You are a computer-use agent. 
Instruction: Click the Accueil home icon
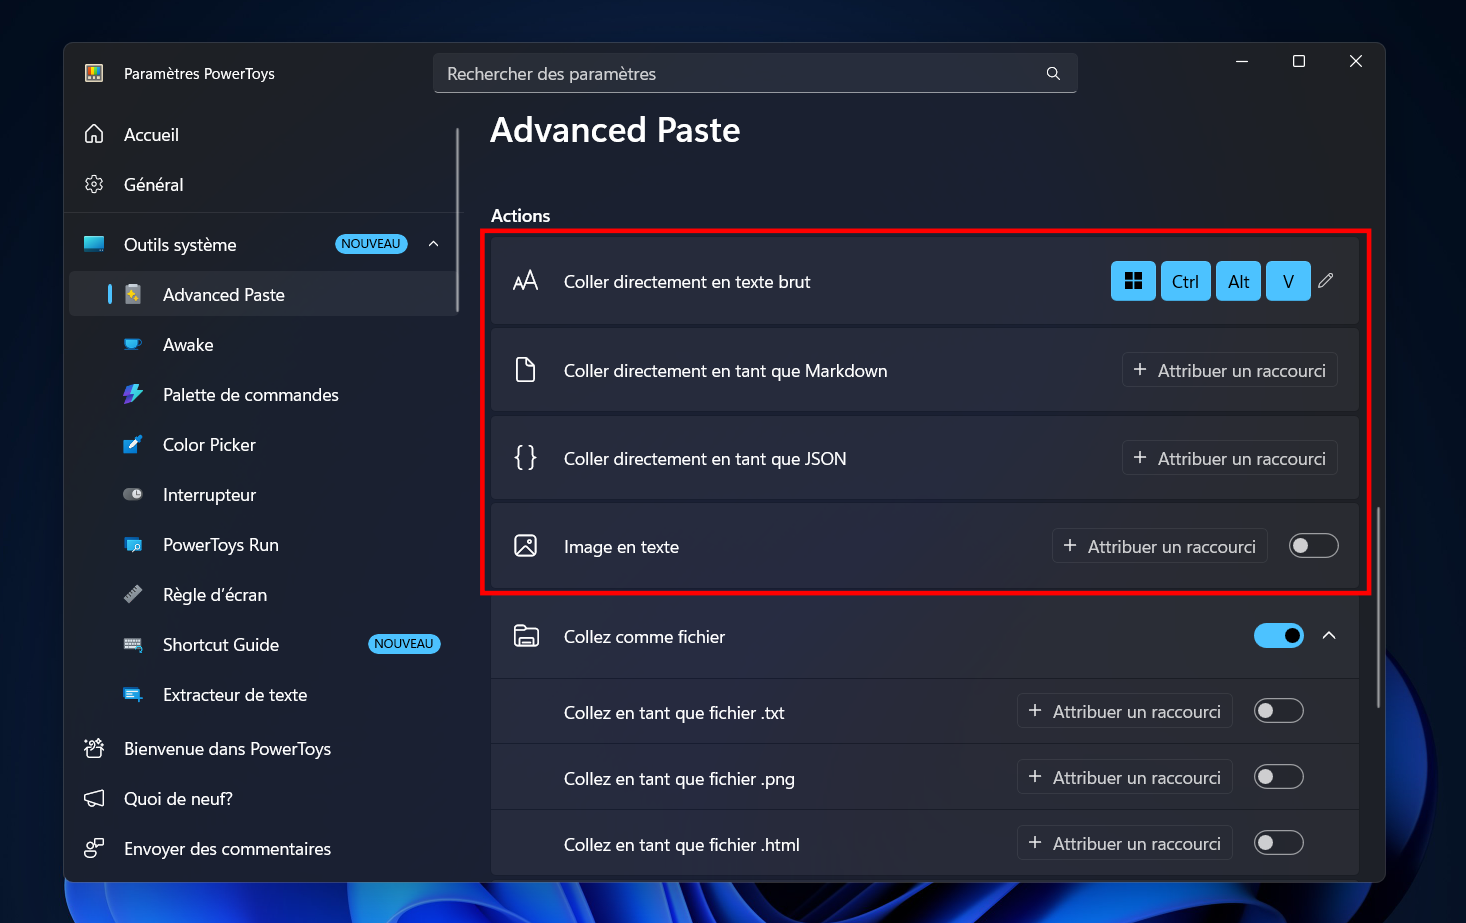pos(94,134)
